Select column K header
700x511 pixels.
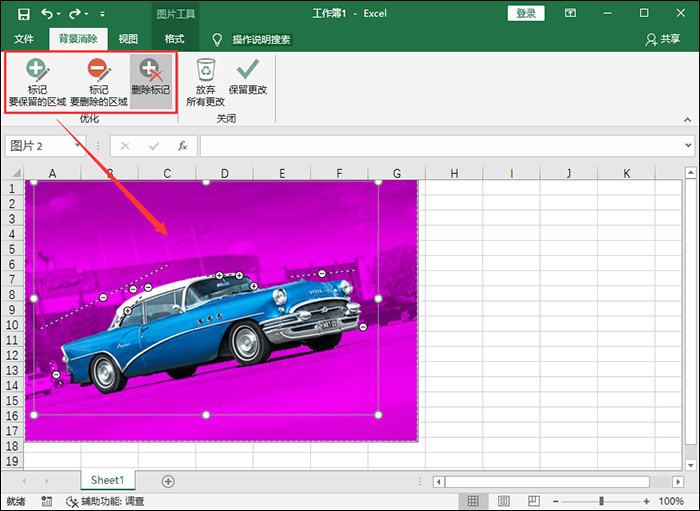click(626, 173)
